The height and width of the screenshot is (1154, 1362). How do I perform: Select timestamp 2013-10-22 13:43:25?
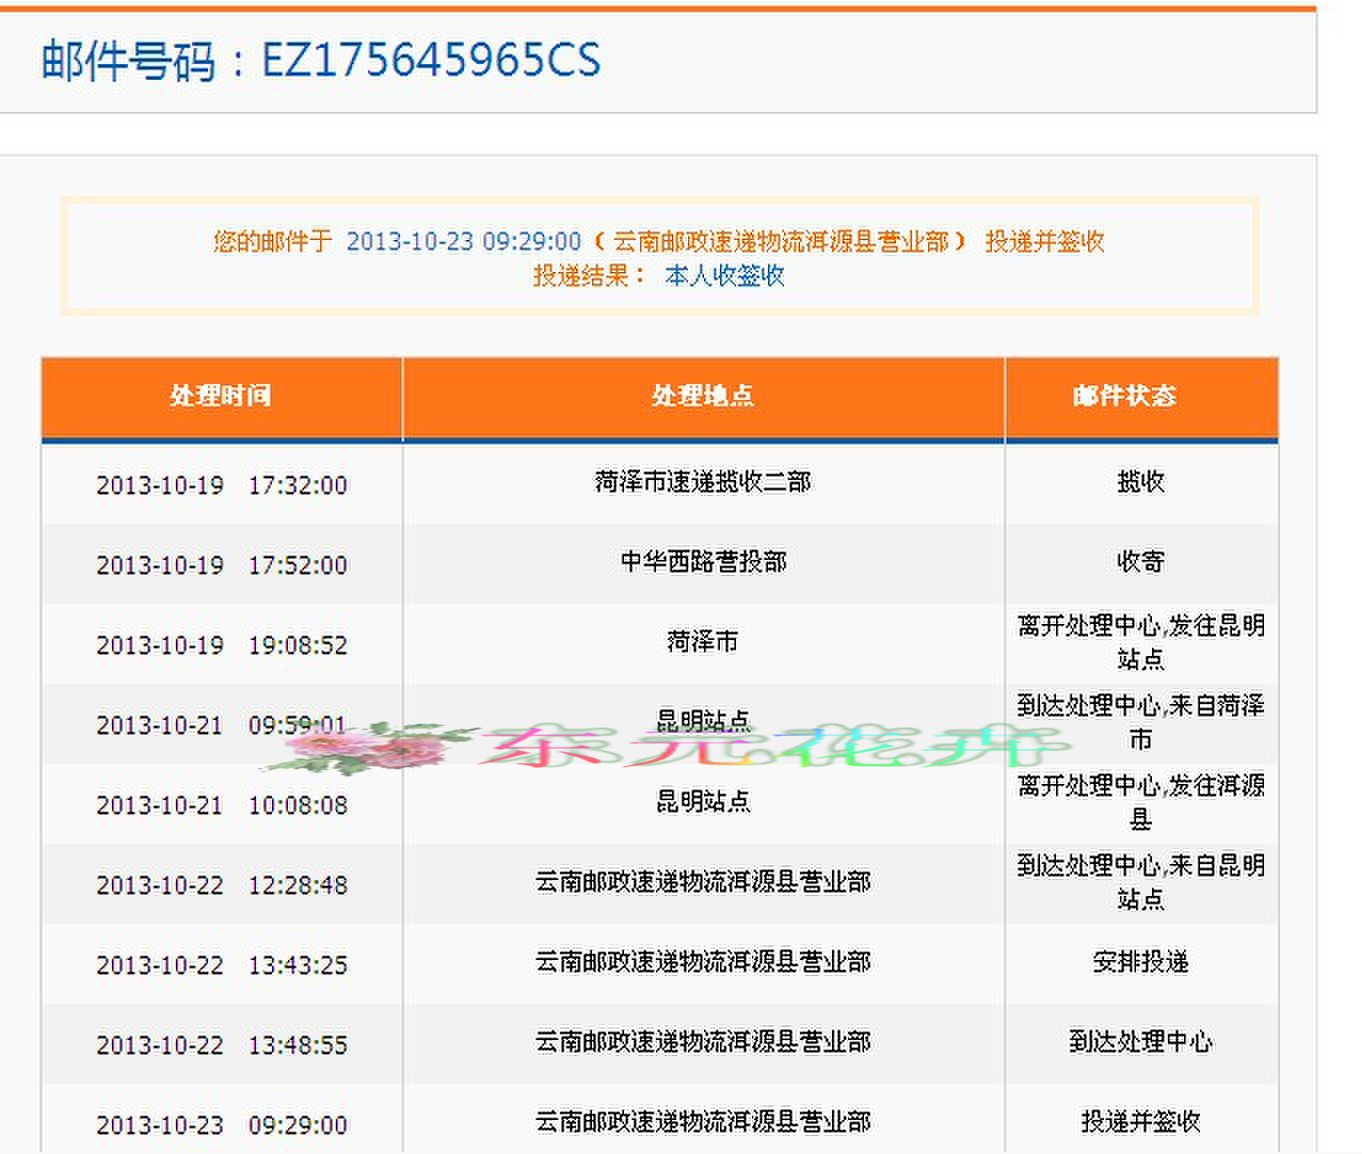[221, 965]
